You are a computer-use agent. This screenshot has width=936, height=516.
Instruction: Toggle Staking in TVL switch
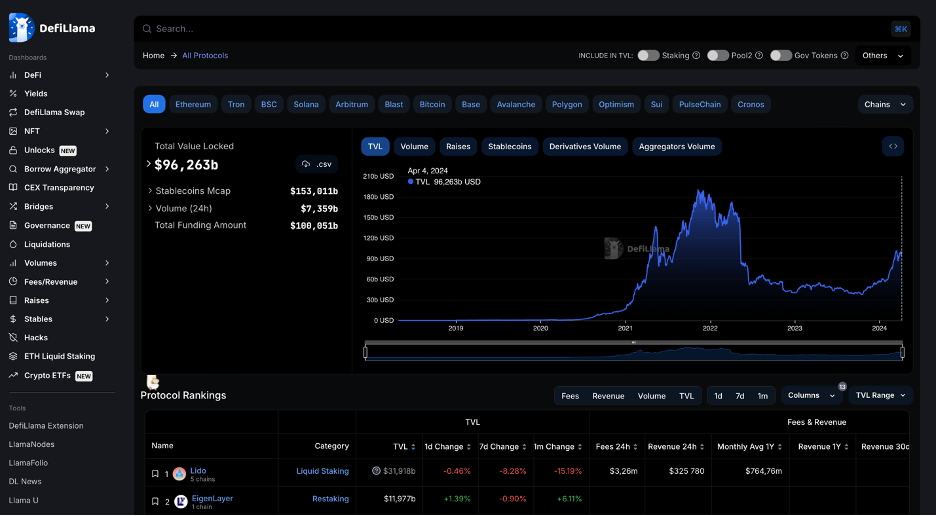(x=648, y=56)
